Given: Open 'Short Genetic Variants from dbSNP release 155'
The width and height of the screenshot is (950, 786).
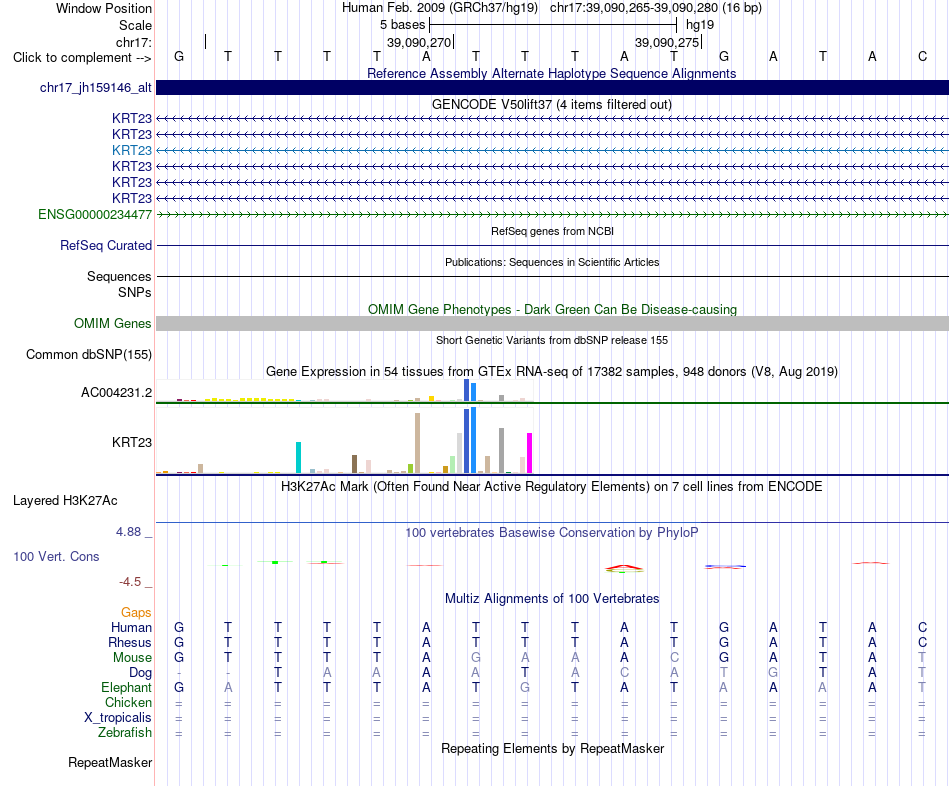Looking at the screenshot, I should [552, 340].
